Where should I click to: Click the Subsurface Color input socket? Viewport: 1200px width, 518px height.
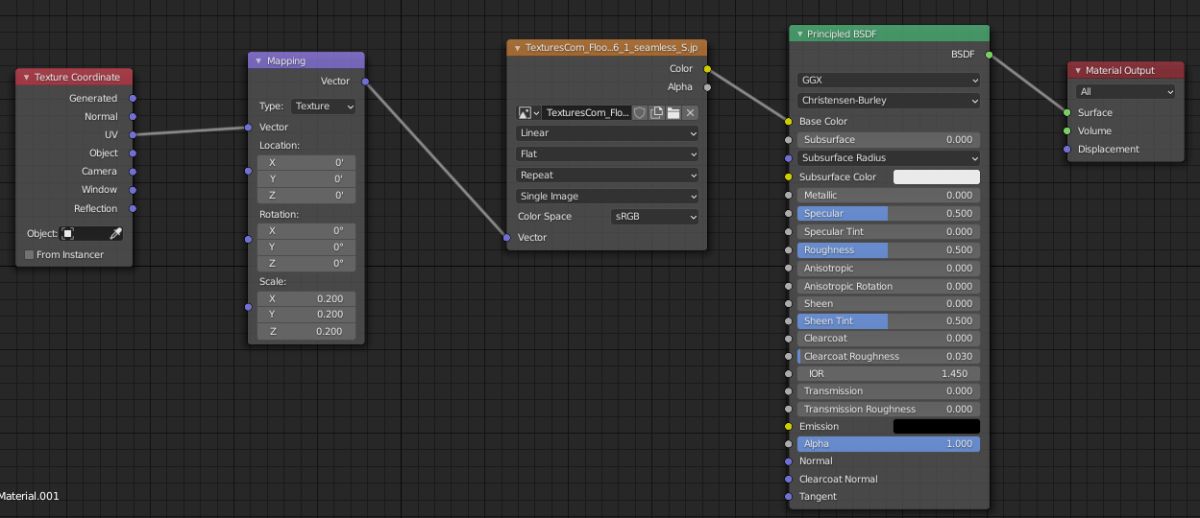tap(789, 177)
